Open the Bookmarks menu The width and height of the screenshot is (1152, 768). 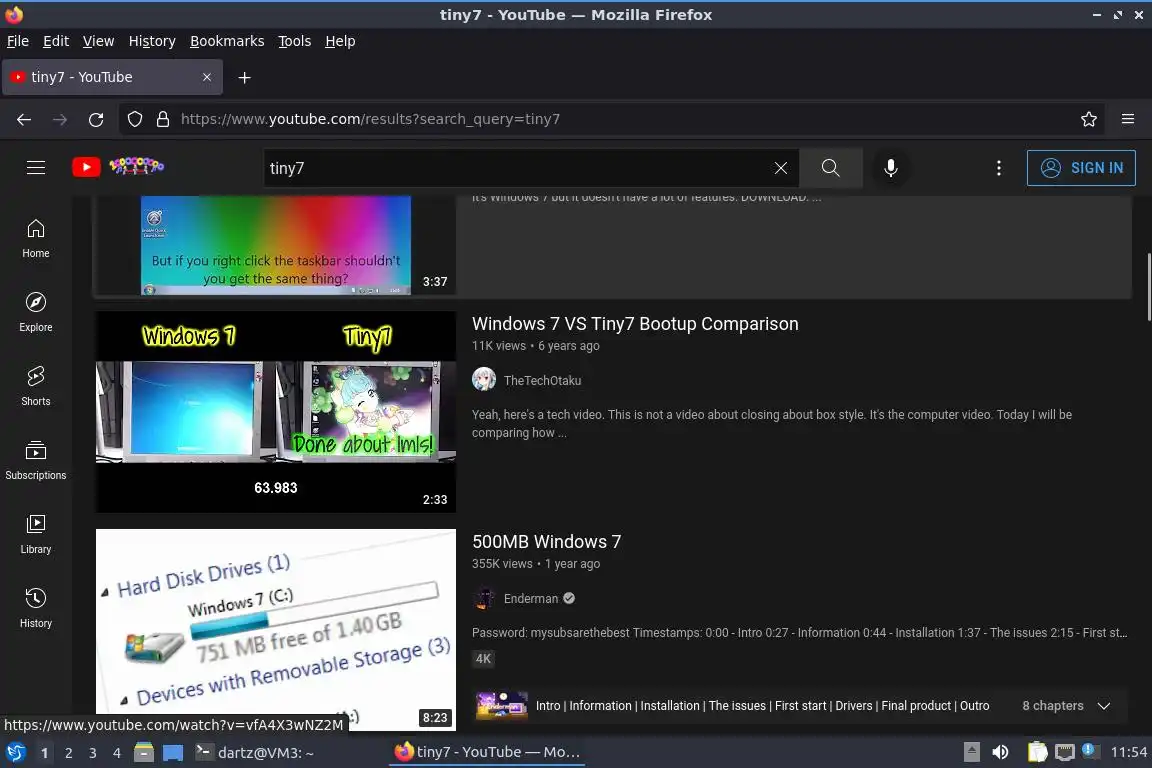[227, 41]
